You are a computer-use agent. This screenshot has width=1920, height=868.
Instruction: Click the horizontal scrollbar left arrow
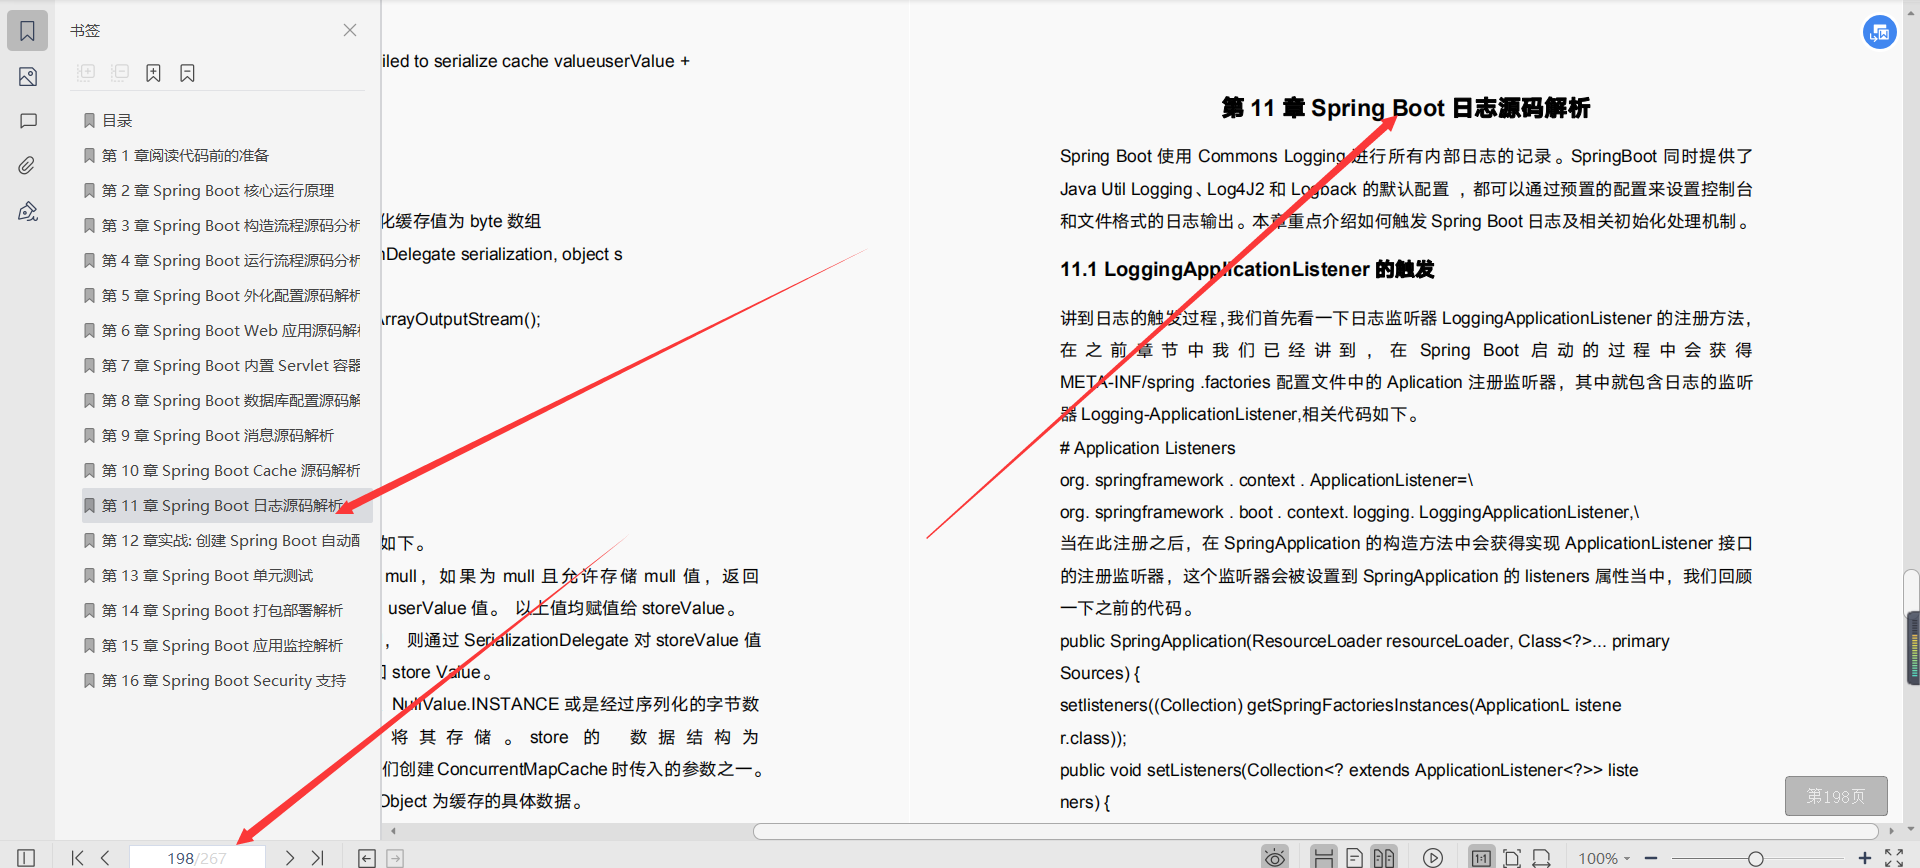pos(394,831)
